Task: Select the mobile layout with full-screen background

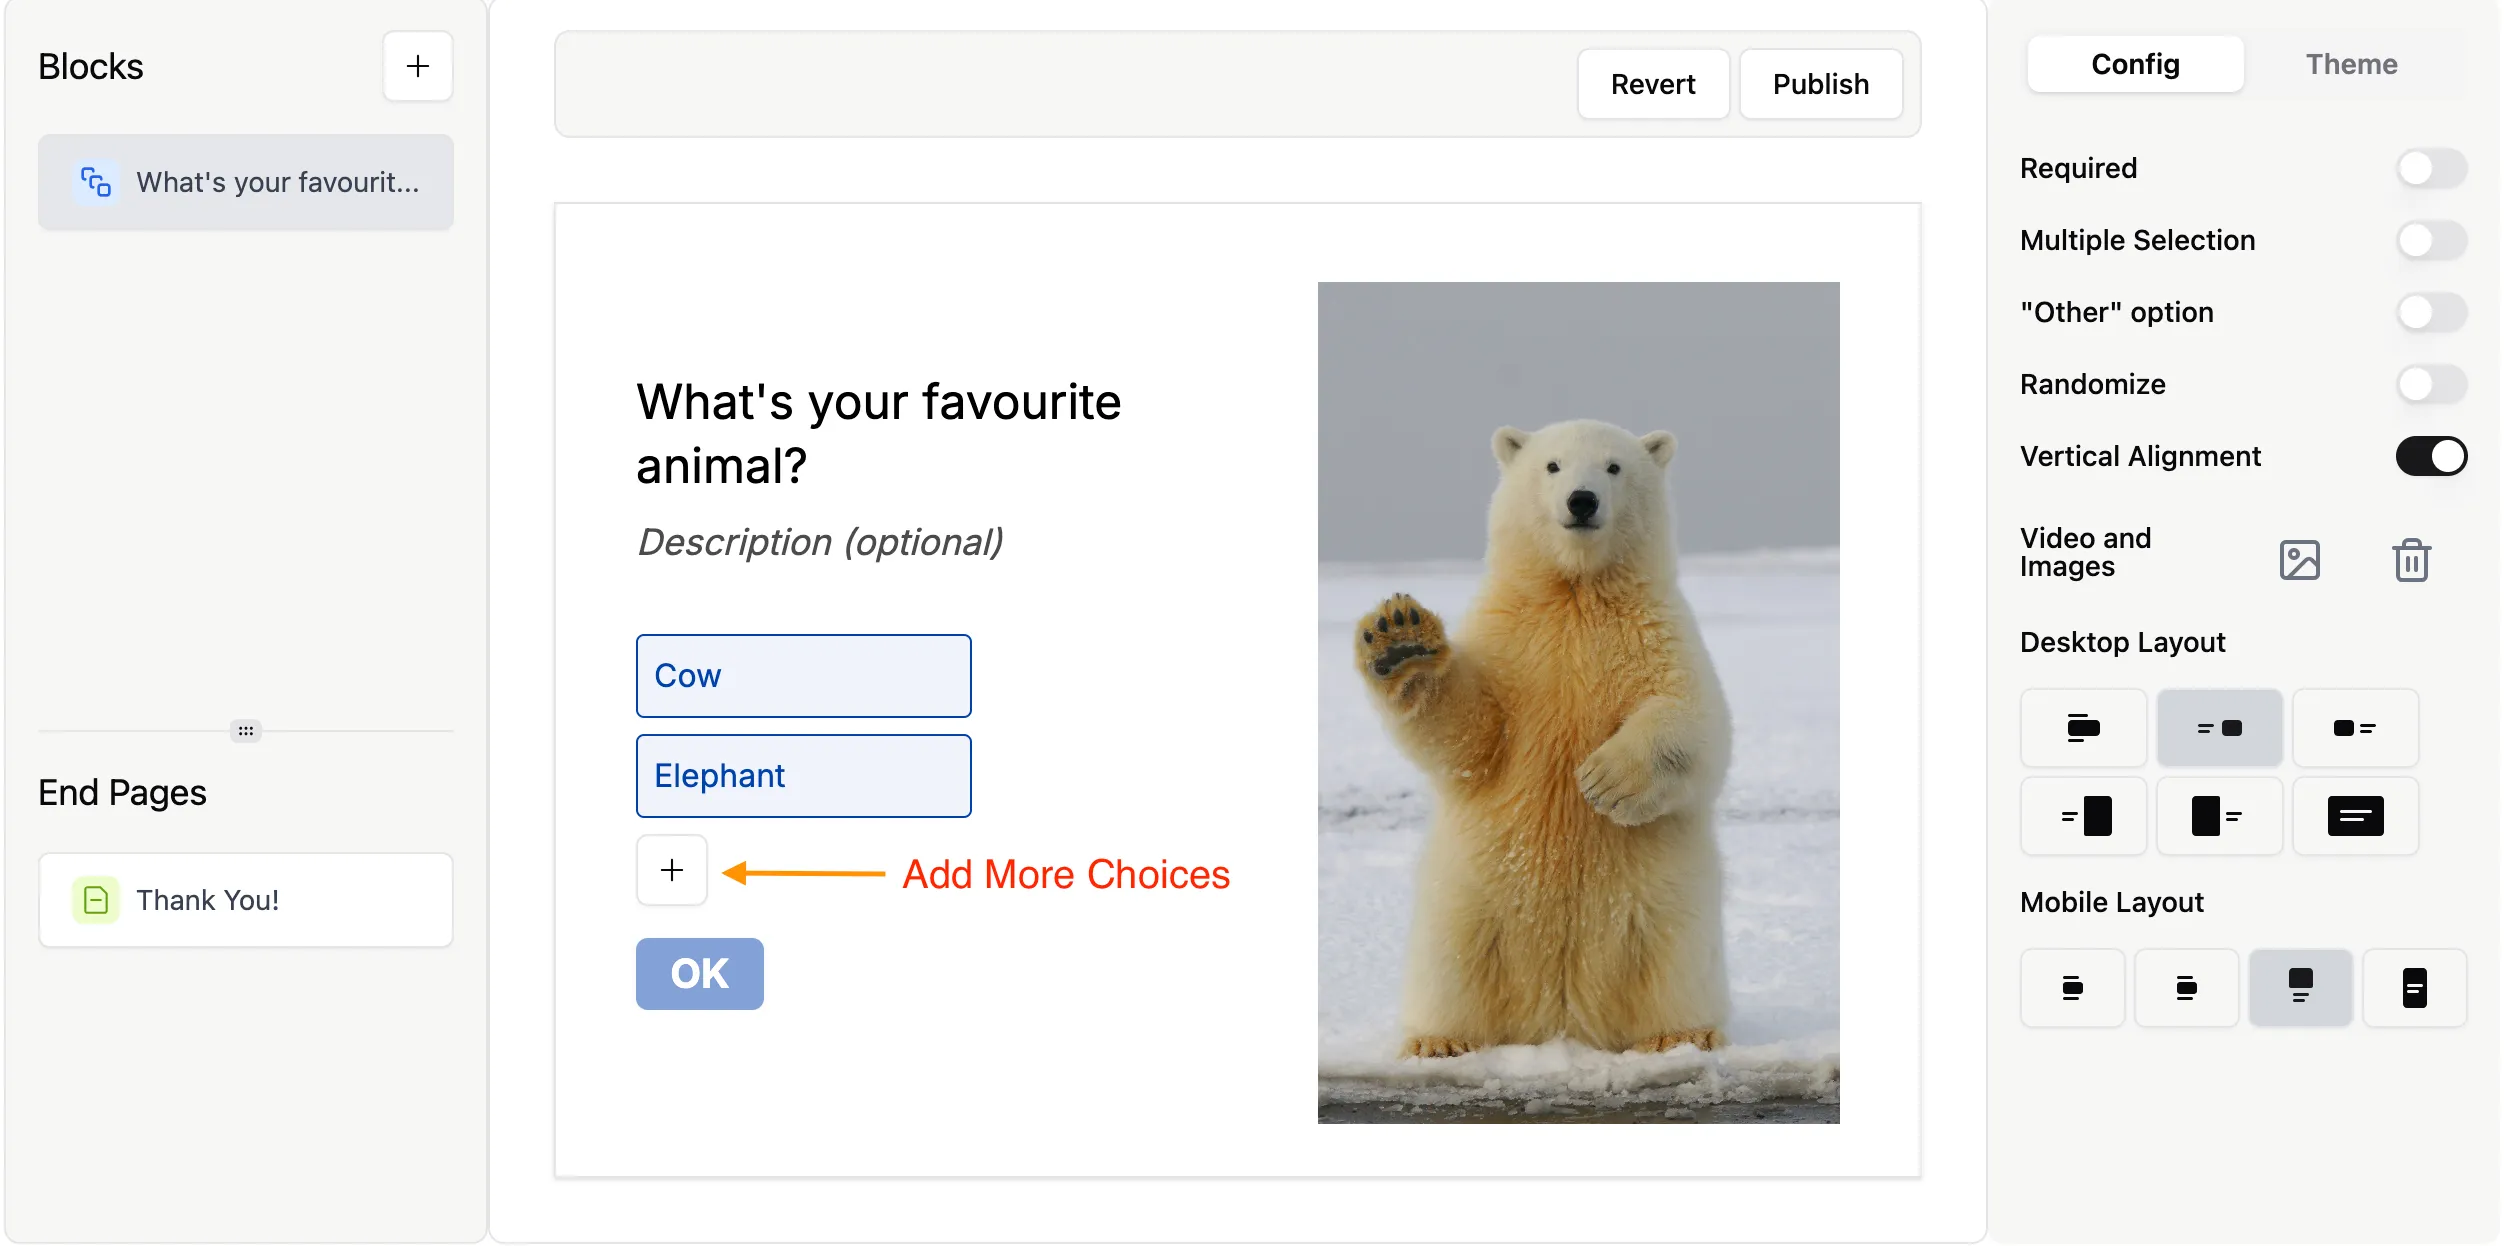Action: [2414, 988]
